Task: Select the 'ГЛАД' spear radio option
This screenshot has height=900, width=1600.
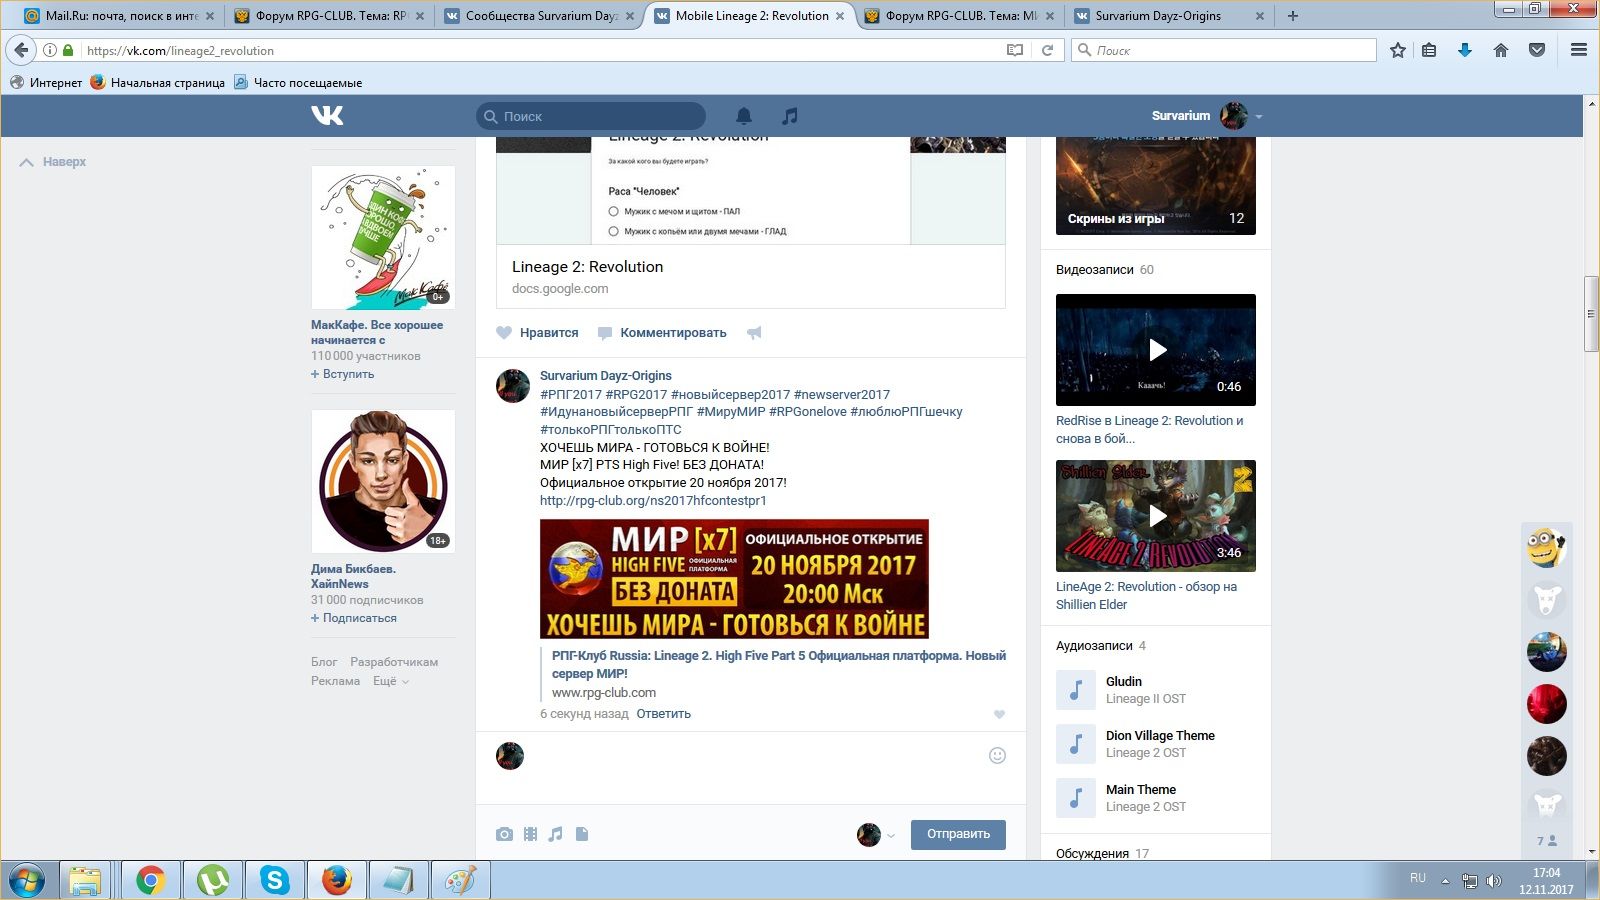Action: click(614, 232)
